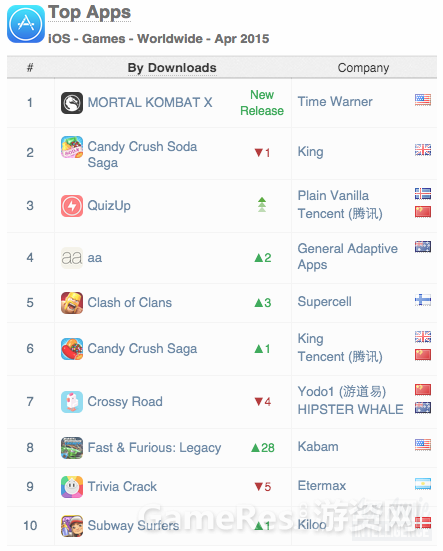Click the Finland flag beside Supercell
443x551 pixels.
point(423,300)
